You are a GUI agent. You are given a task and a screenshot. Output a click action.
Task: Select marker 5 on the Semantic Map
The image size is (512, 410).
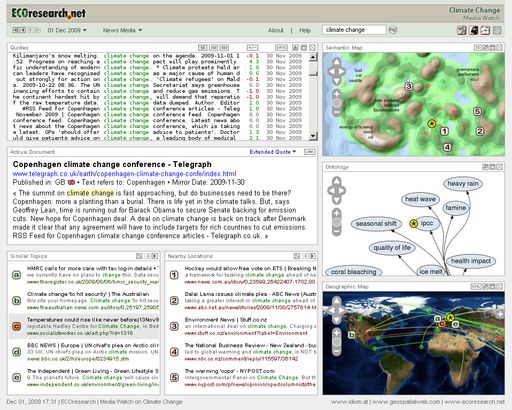click(x=477, y=111)
